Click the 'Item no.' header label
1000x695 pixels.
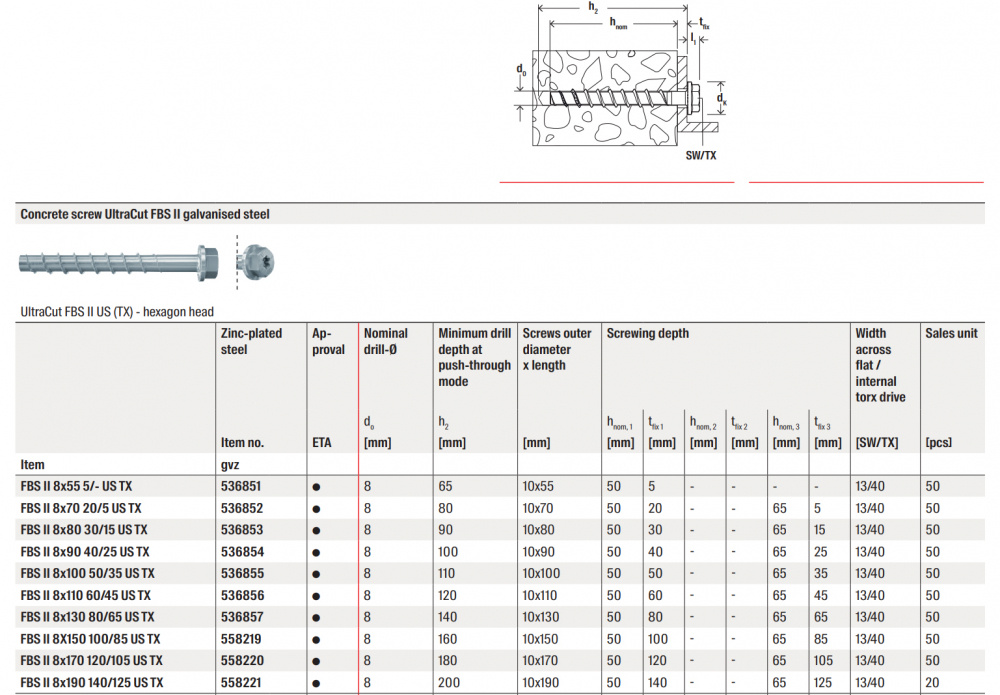(242, 443)
